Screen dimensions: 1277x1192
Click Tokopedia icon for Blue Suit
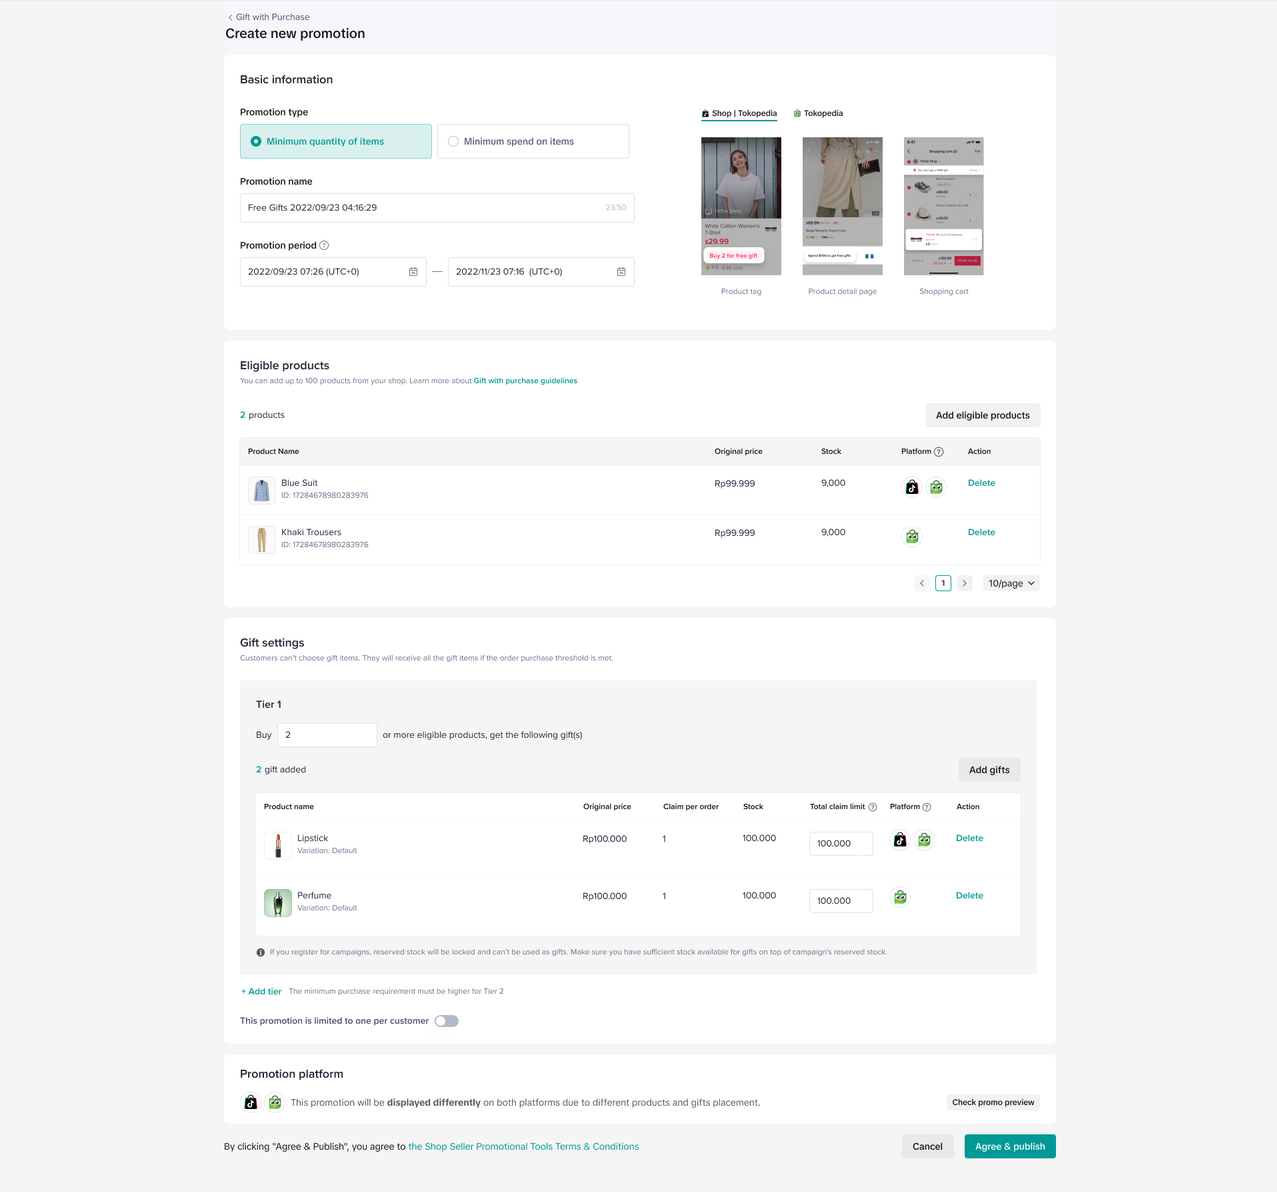pos(936,487)
